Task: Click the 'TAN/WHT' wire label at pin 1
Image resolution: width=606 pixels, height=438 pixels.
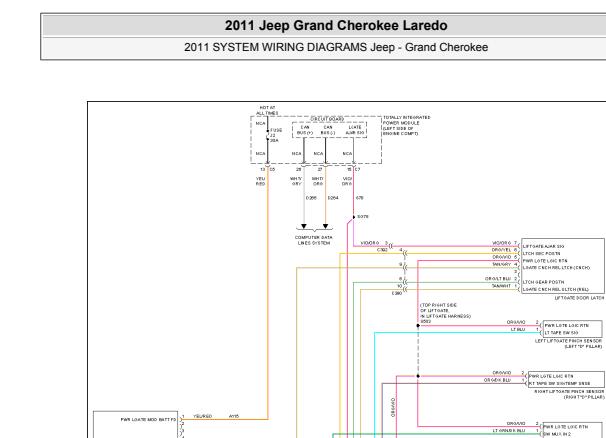Action: 502,286
